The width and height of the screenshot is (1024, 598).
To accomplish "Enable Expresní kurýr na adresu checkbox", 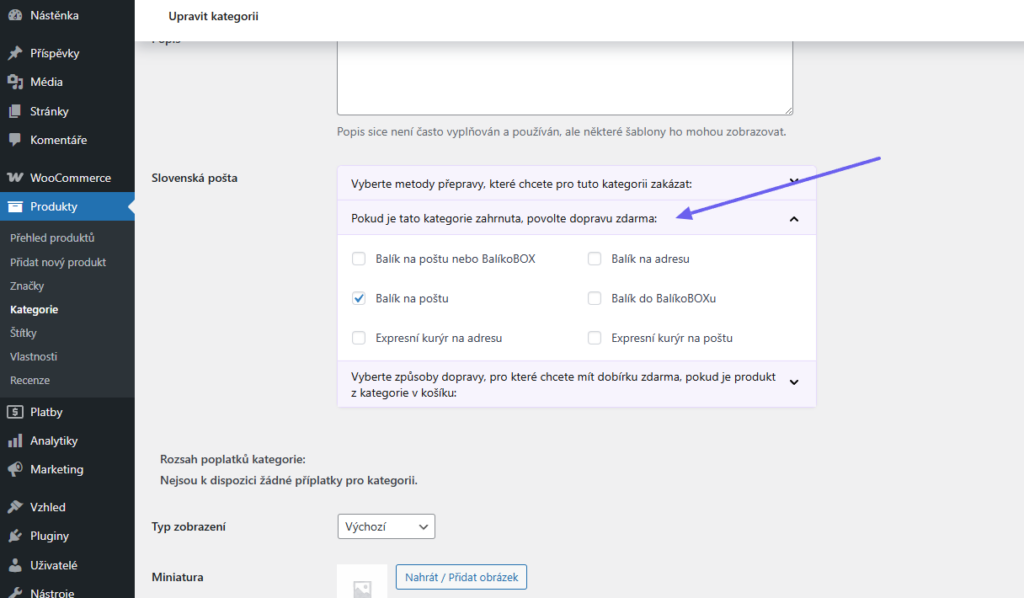I will pos(359,338).
